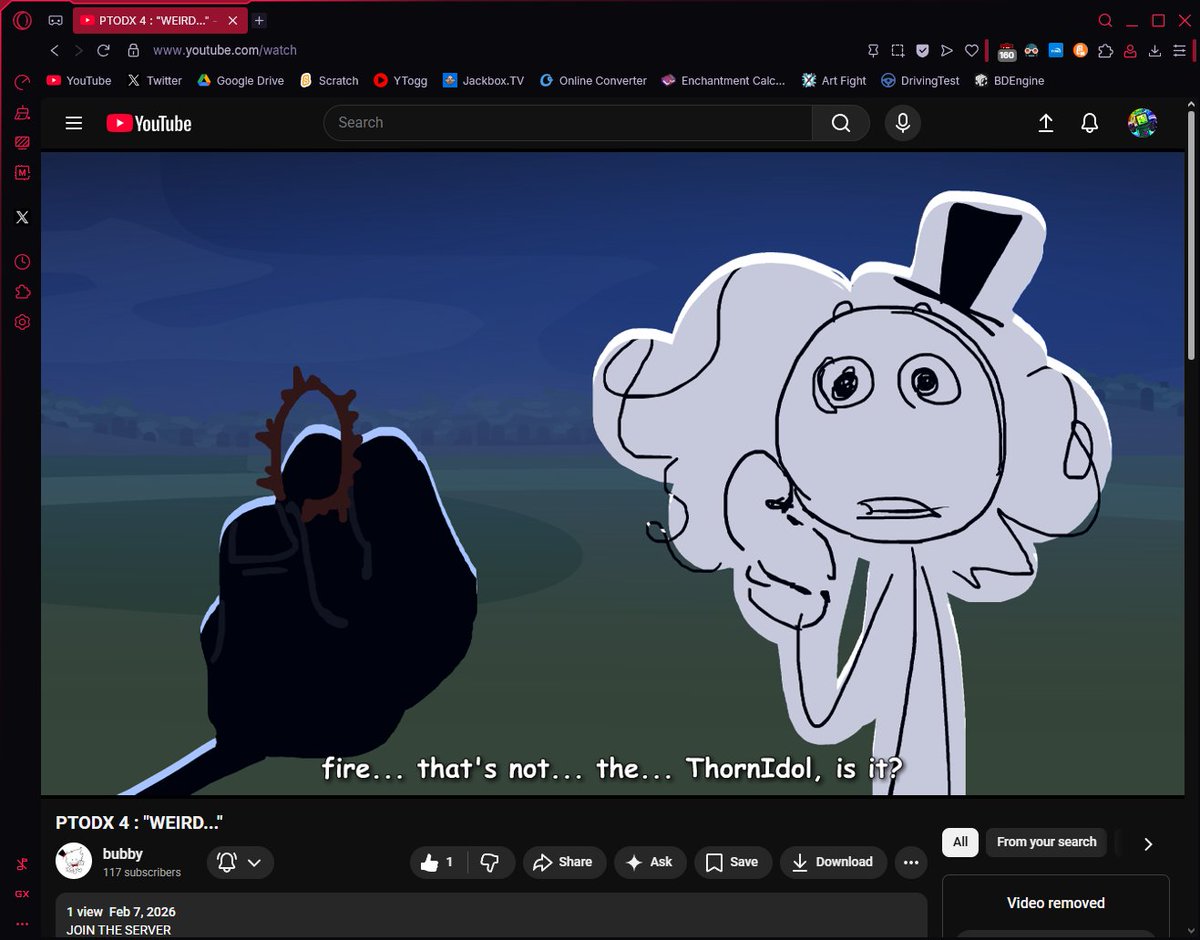Image resolution: width=1200 pixels, height=940 pixels.
Task: Open the YouTube bookmark
Action: point(79,81)
